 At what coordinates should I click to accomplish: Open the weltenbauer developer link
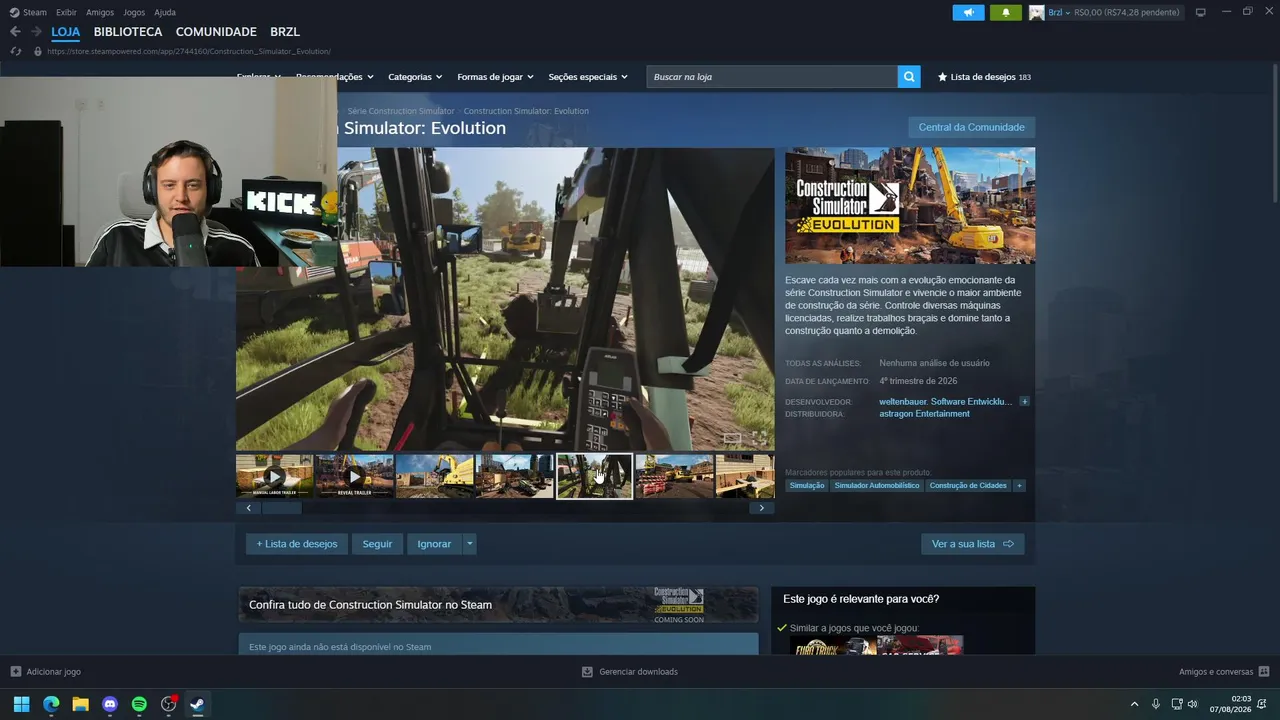point(945,401)
